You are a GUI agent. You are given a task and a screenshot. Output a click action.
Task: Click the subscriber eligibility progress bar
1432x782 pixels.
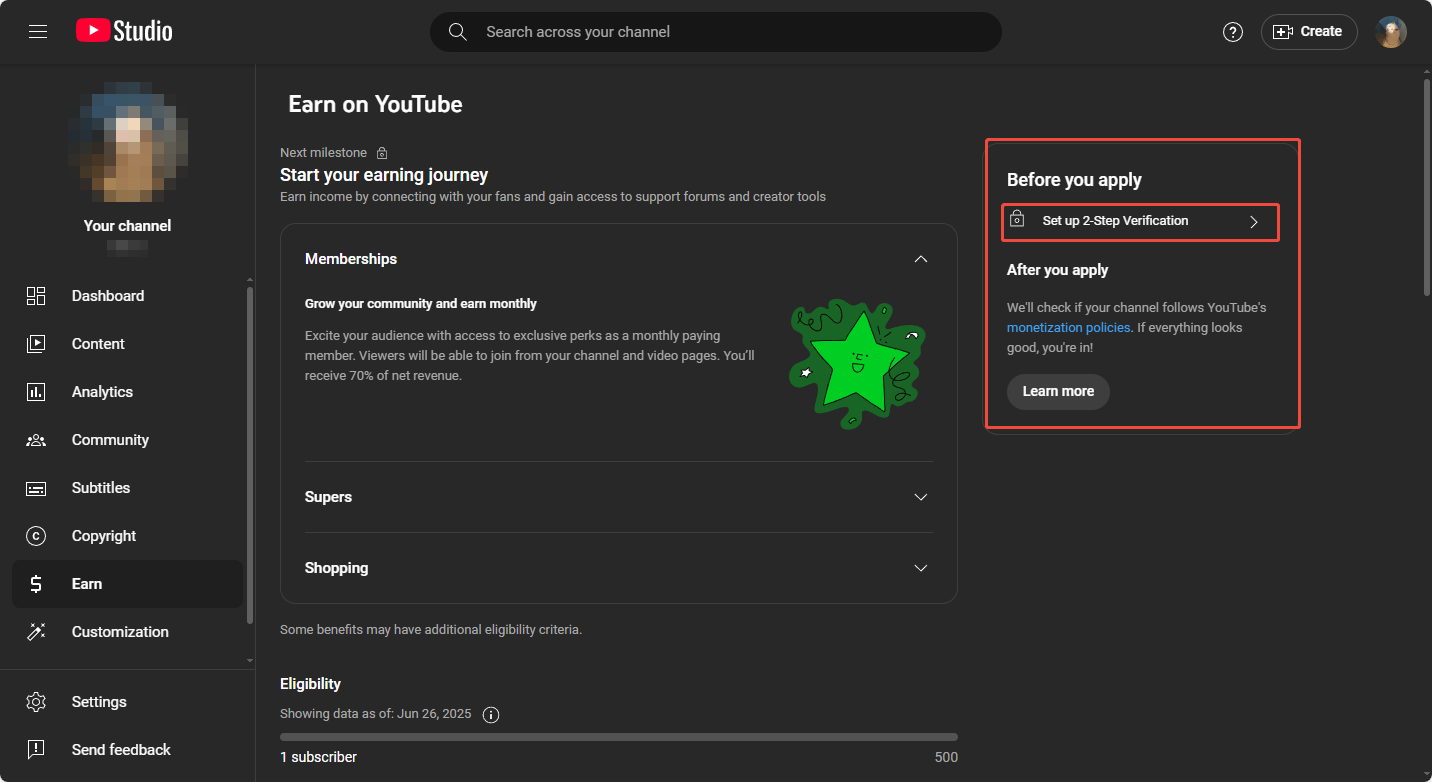(619, 737)
